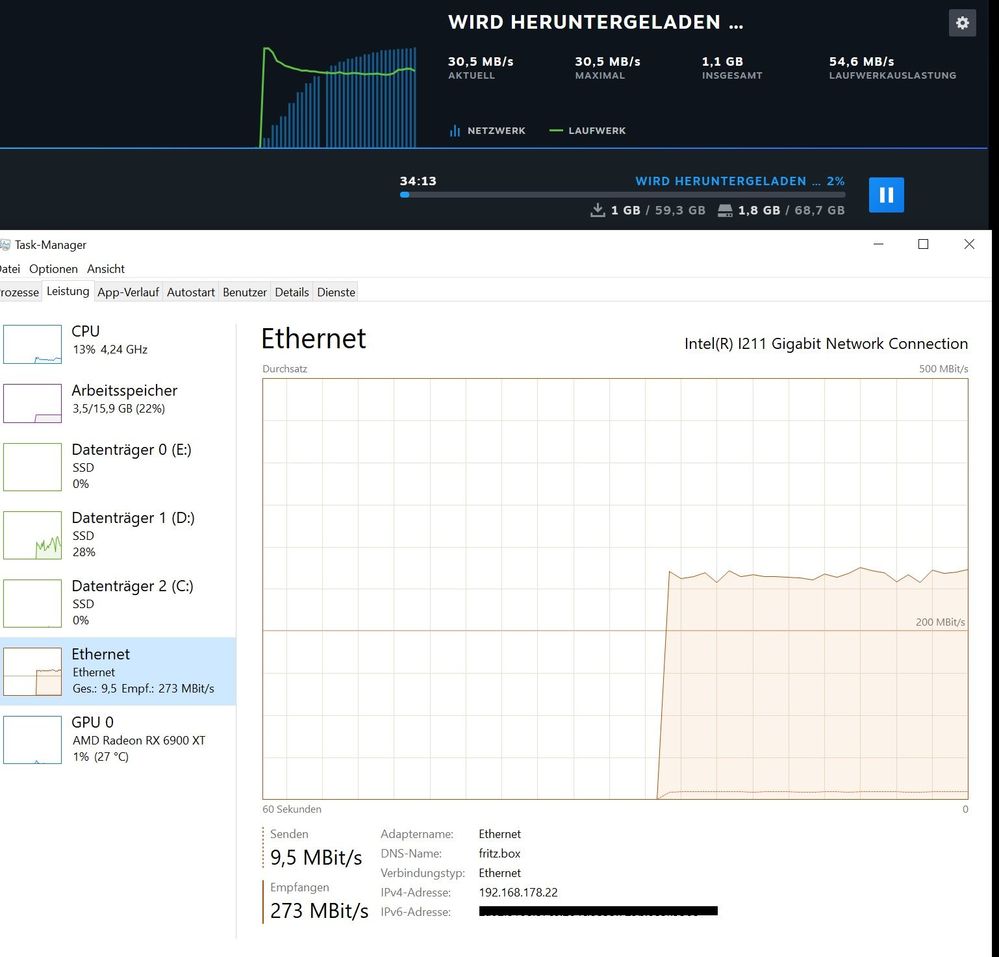
Task: Select GPU 0 AMD Radeon entry
Action: pos(118,739)
